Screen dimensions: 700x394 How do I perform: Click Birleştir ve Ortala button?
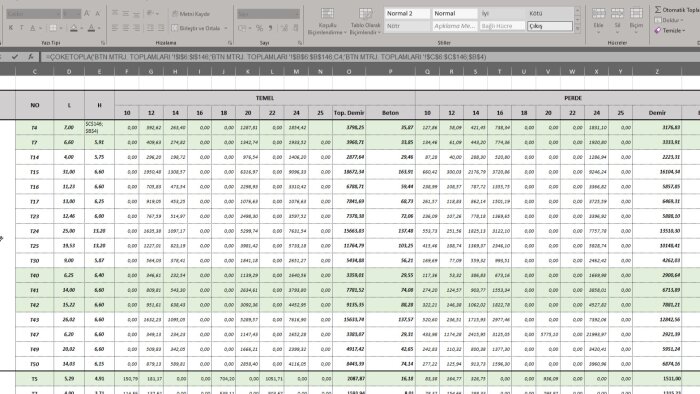[x=196, y=28]
